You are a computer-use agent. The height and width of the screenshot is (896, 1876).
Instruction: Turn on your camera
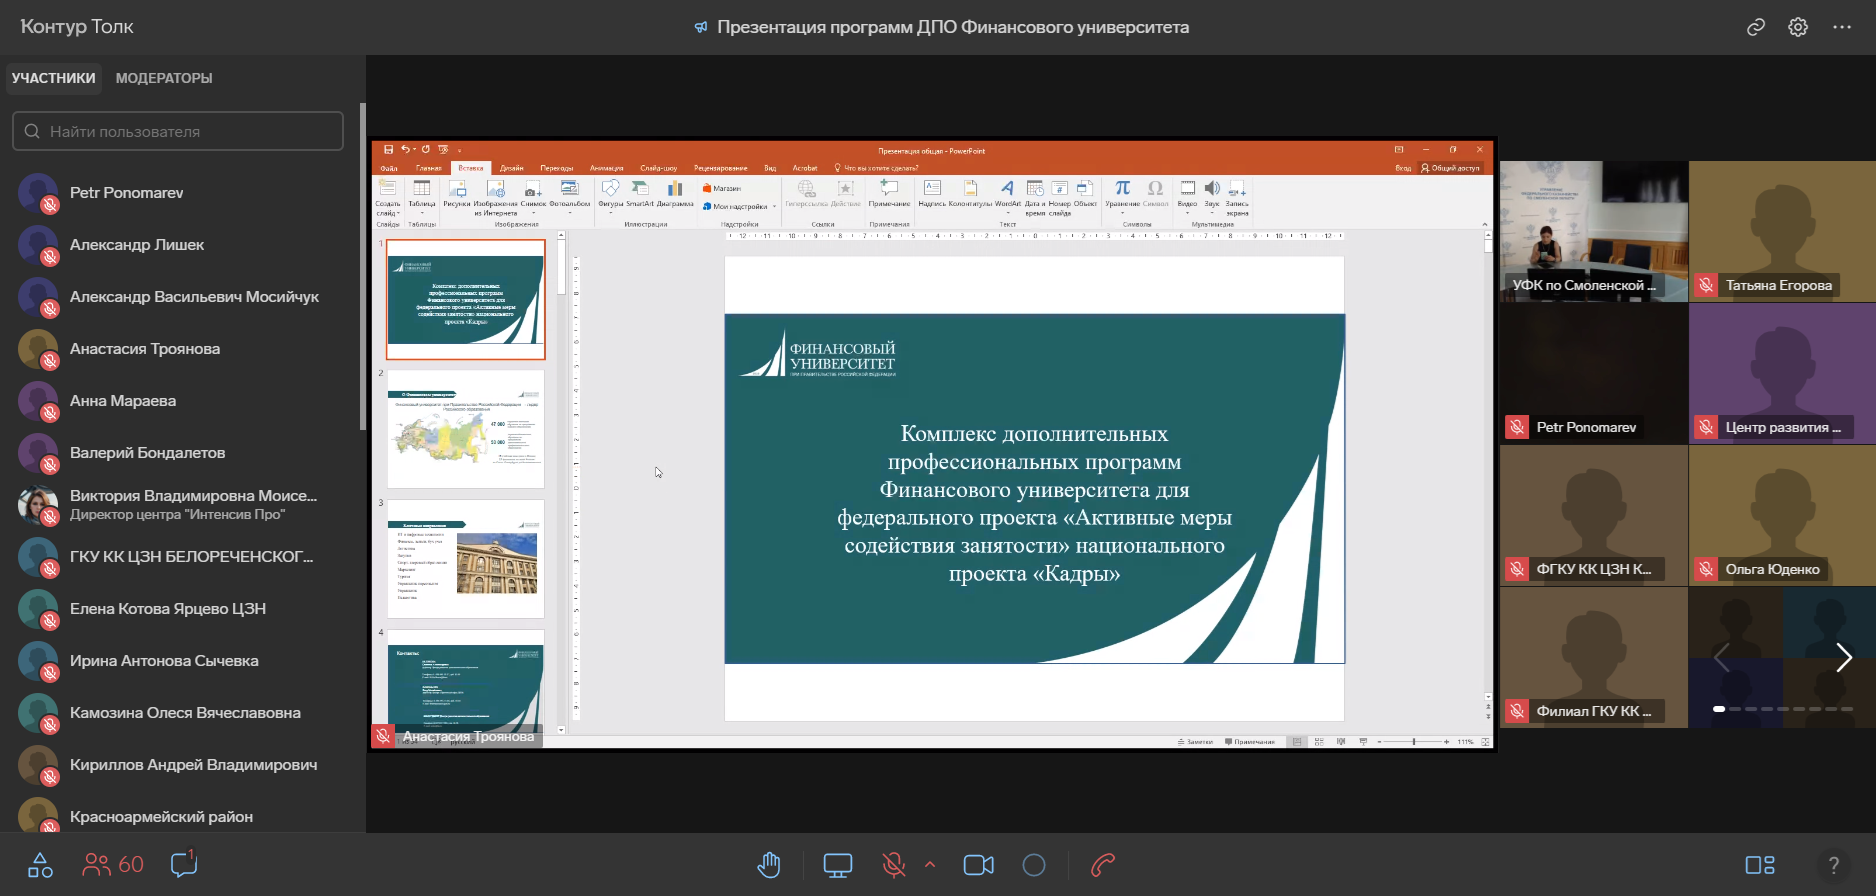[979, 865]
